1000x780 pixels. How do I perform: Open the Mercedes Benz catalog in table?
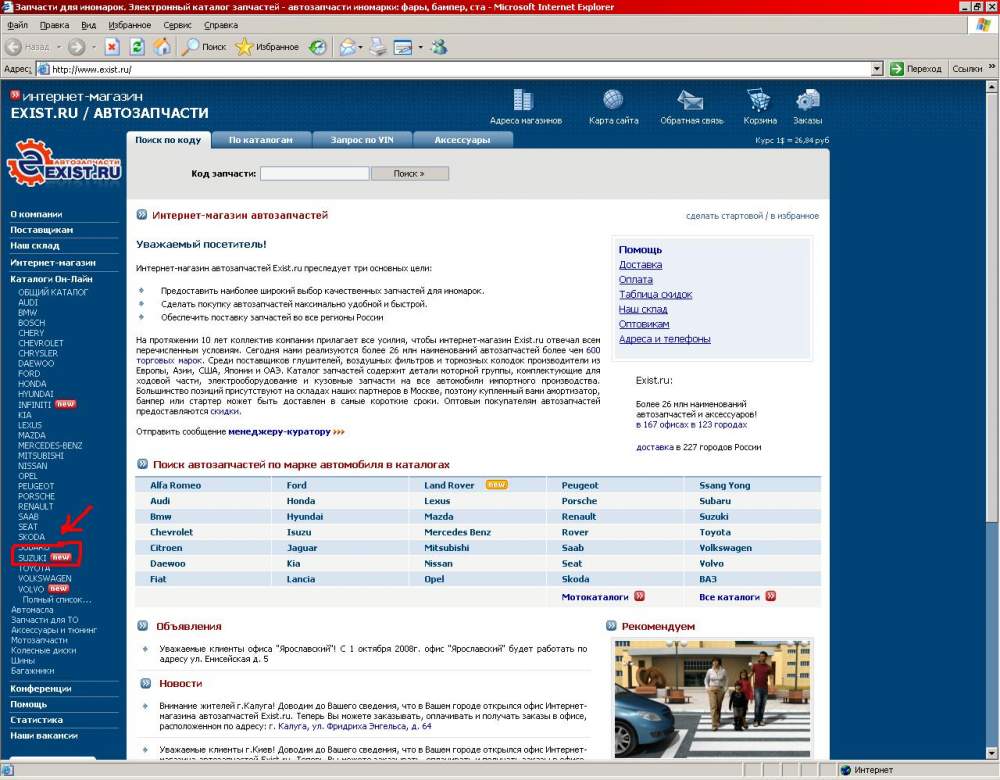pyautogui.click(x=457, y=532)
